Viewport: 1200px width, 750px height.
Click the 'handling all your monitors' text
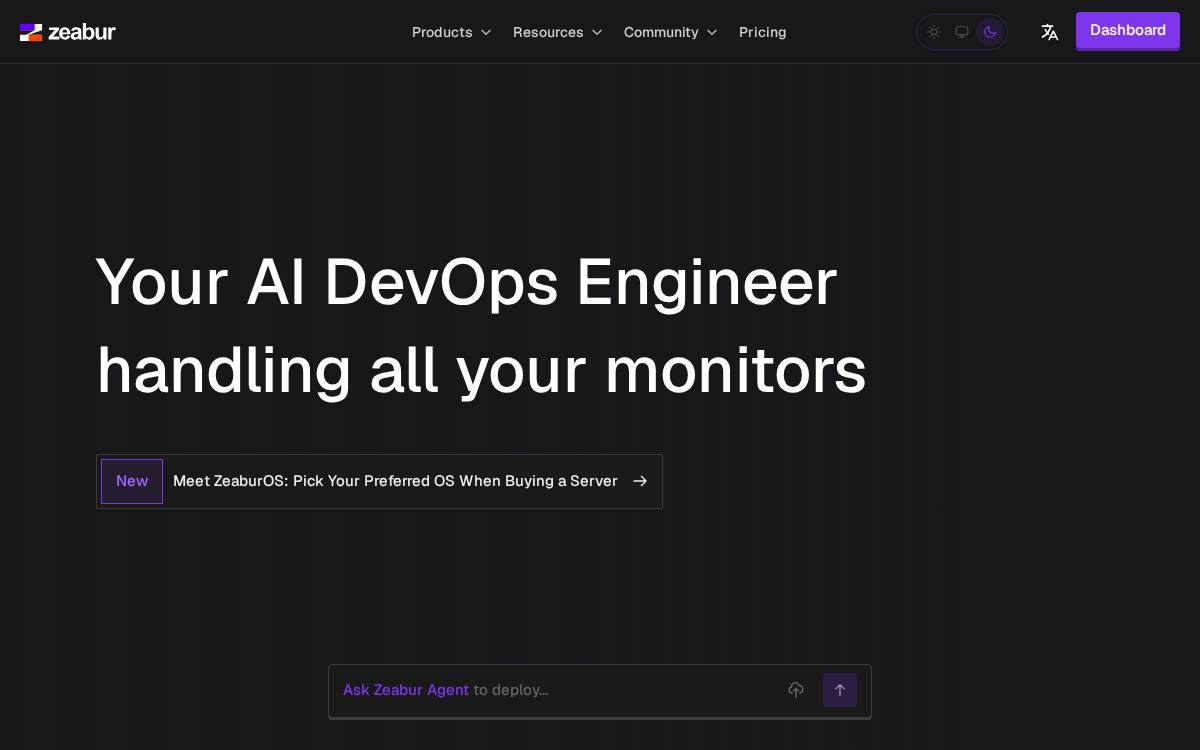pyautogui.click(x=481, y=370)
